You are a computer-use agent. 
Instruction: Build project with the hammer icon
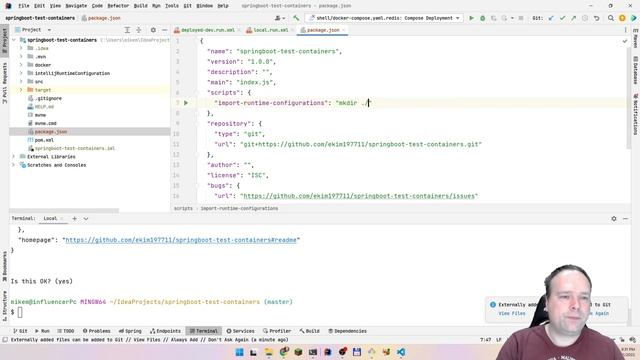[296, 18]
